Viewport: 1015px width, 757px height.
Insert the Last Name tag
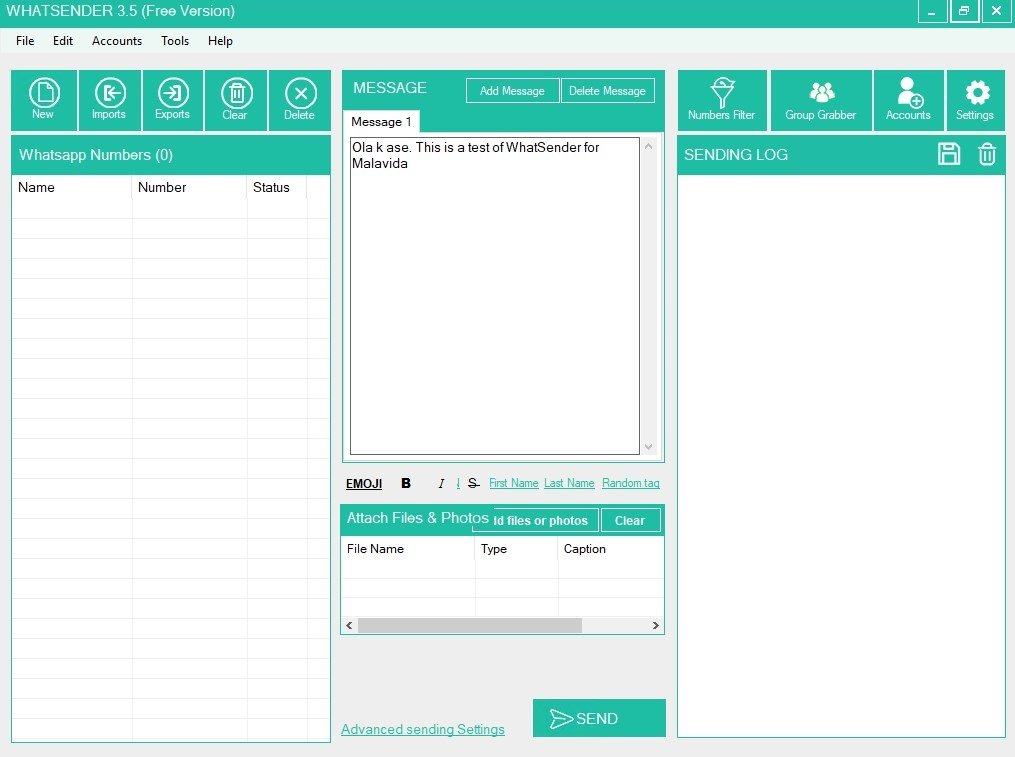pyautogui.click(x=569, y=483)
